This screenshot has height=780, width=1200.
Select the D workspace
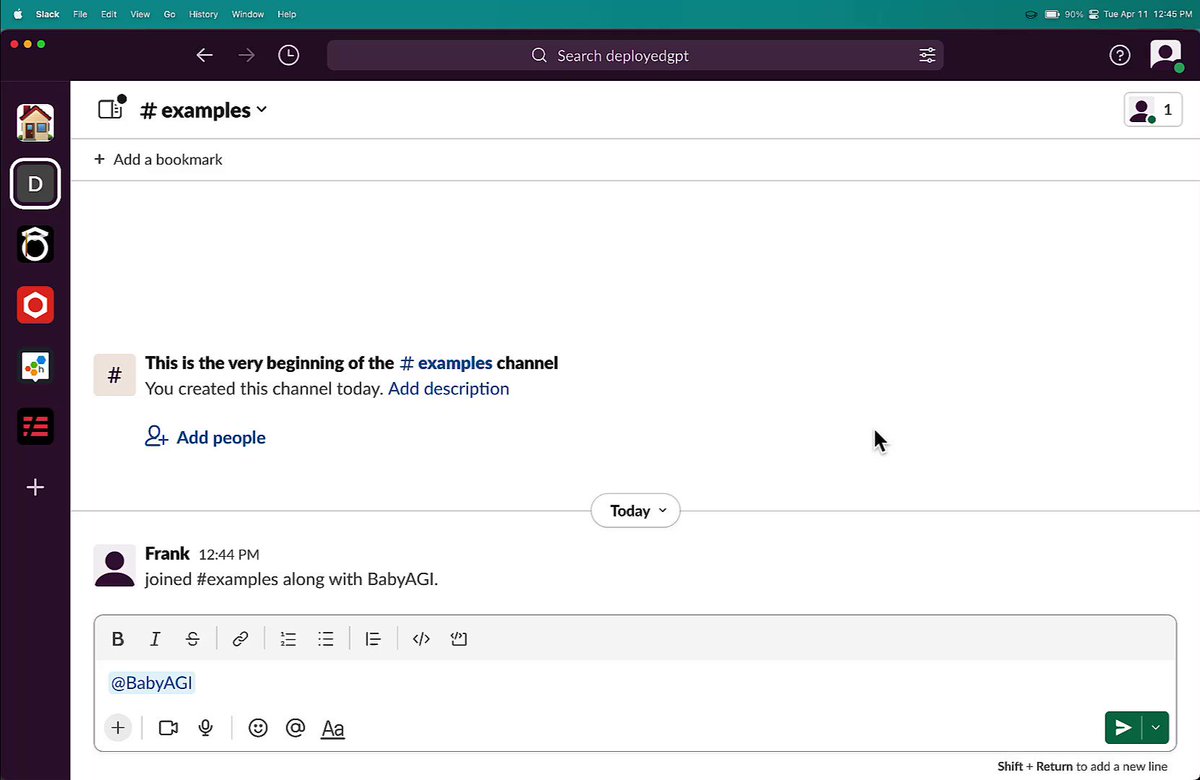point(35,184)
